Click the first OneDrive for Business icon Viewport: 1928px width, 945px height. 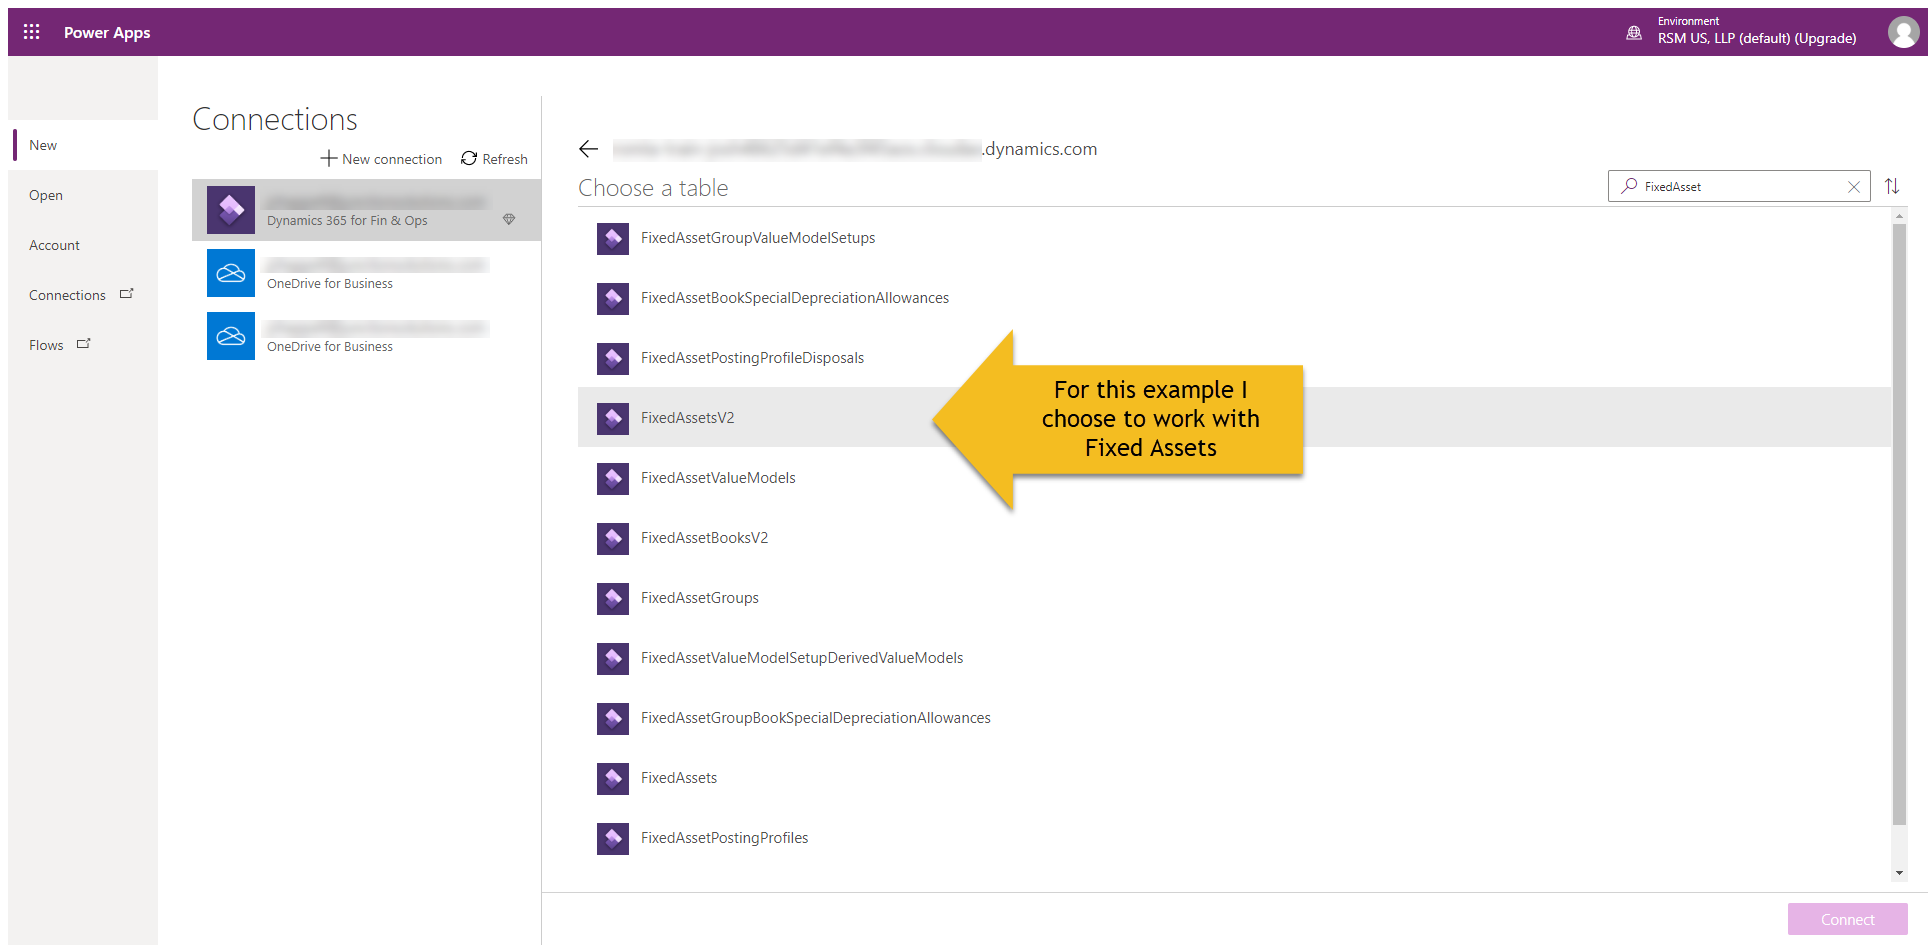click(x=231, y=273)
